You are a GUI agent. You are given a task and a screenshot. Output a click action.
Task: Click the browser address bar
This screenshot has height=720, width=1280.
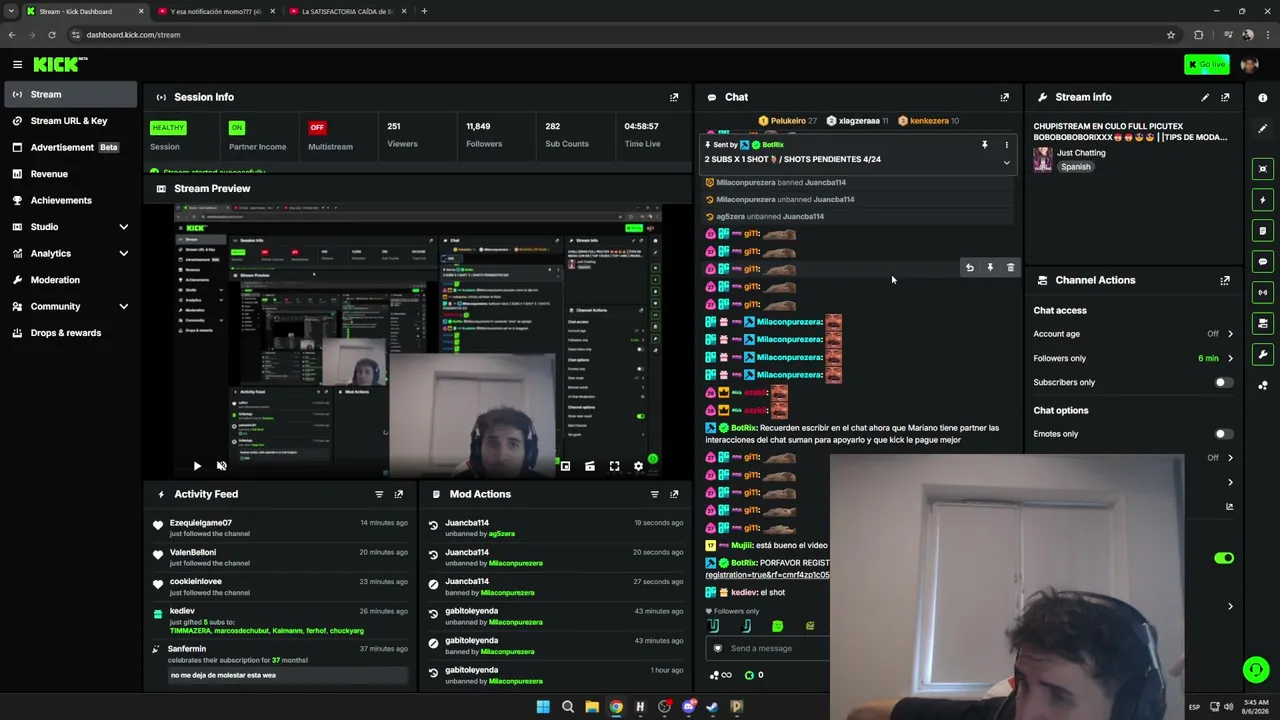coord(620,35)
